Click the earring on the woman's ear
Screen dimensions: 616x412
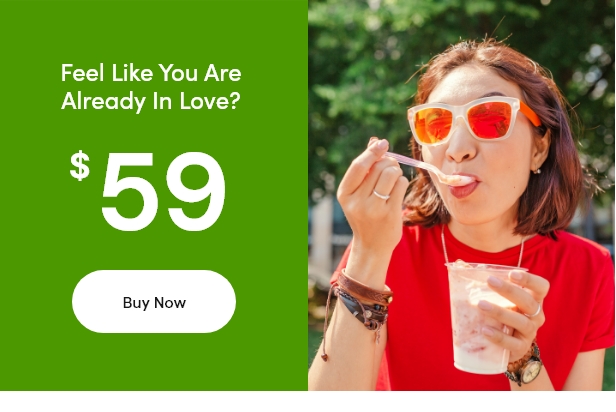(536, 171)
